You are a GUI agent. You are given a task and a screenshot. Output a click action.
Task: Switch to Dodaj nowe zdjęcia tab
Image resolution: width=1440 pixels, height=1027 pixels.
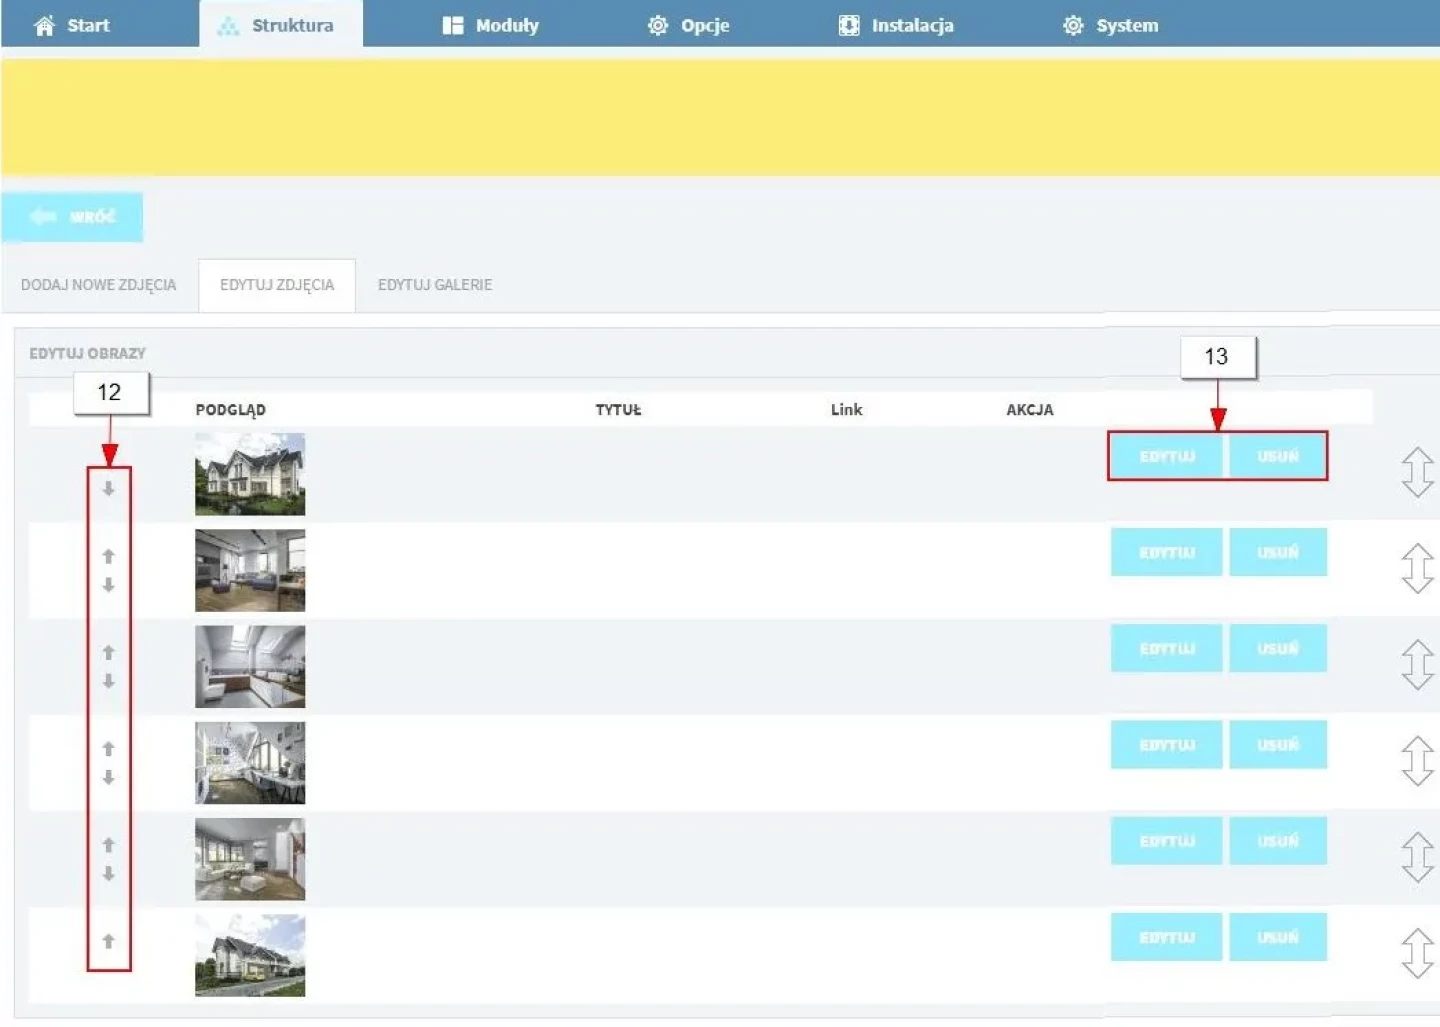(x=98, y=285)
